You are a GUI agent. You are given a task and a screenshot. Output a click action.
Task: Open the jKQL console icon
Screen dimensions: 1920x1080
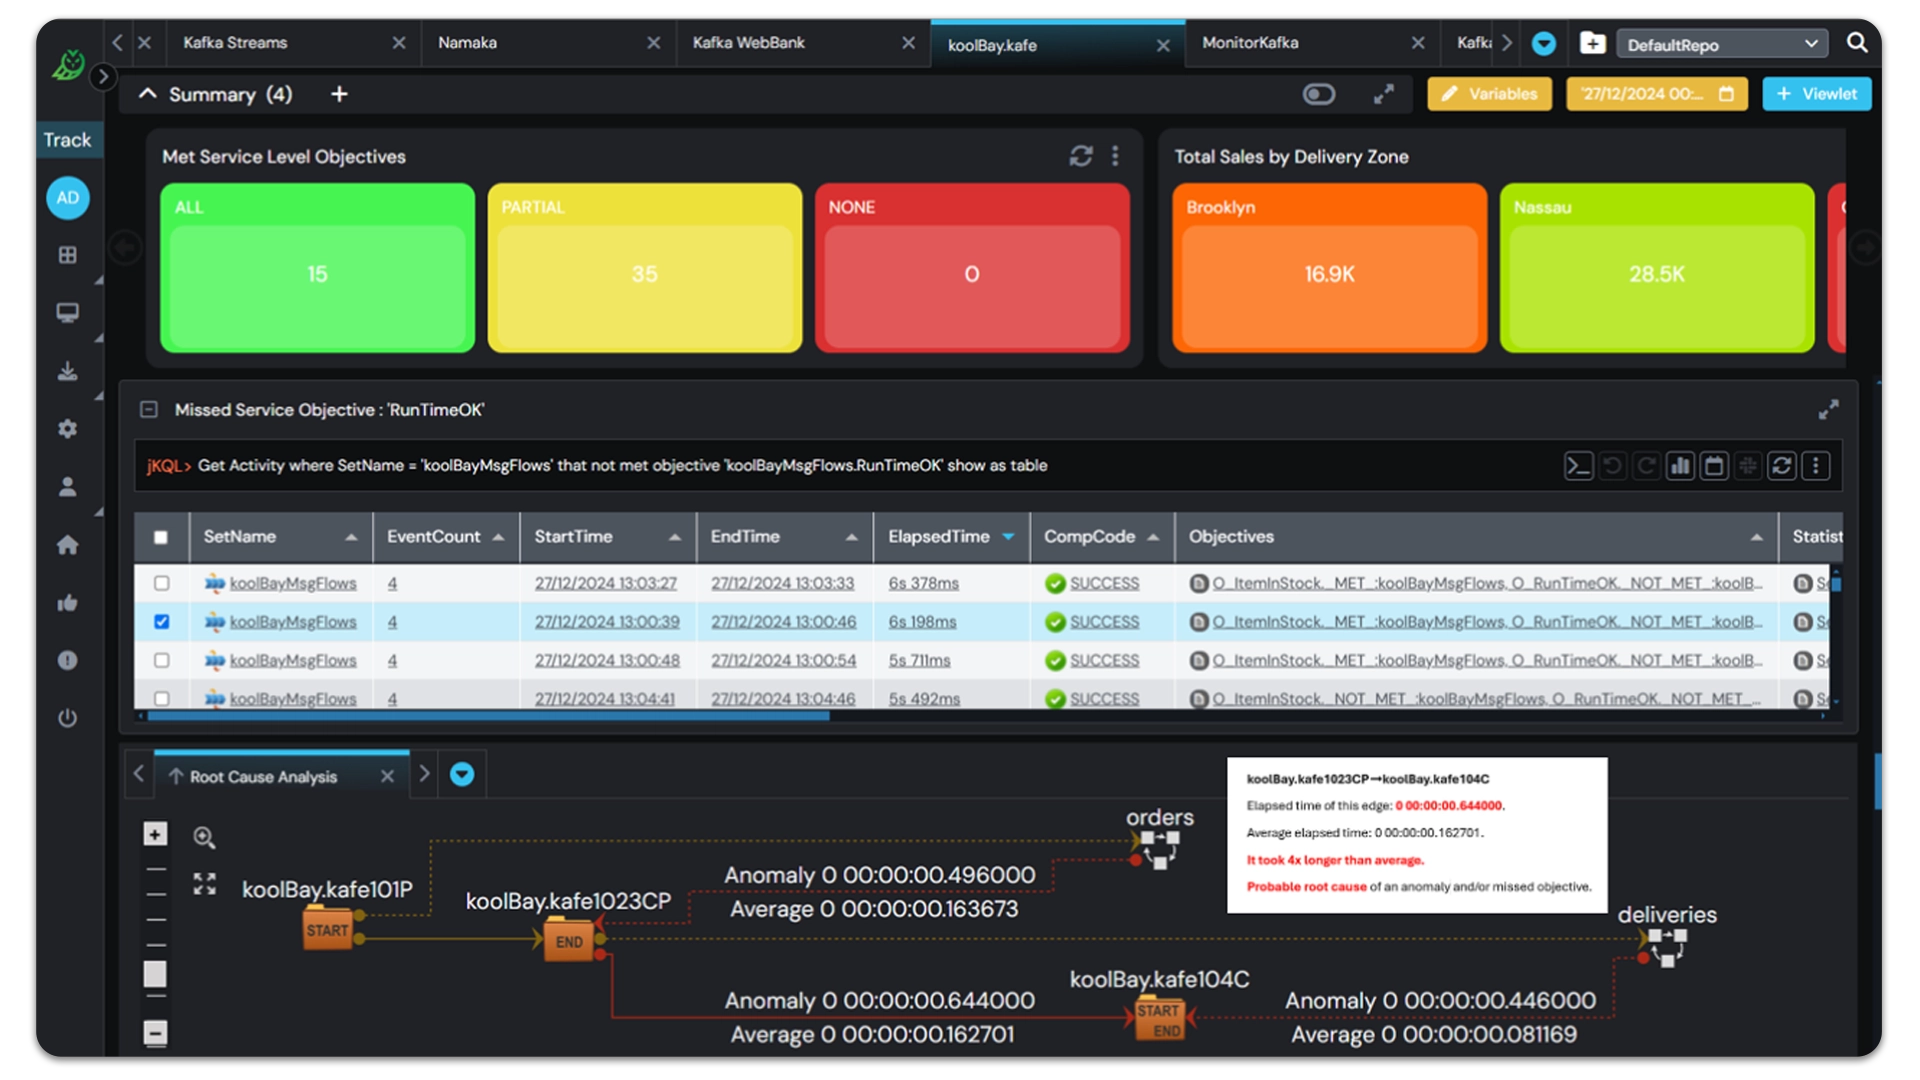point(1578,466)
